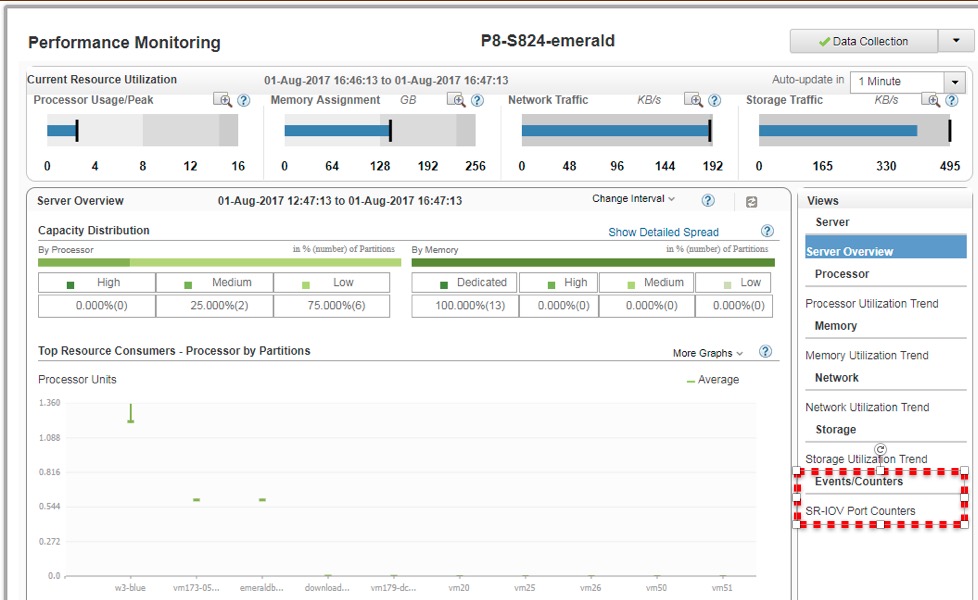Select Network Utilization Trend view

(867, 407)
